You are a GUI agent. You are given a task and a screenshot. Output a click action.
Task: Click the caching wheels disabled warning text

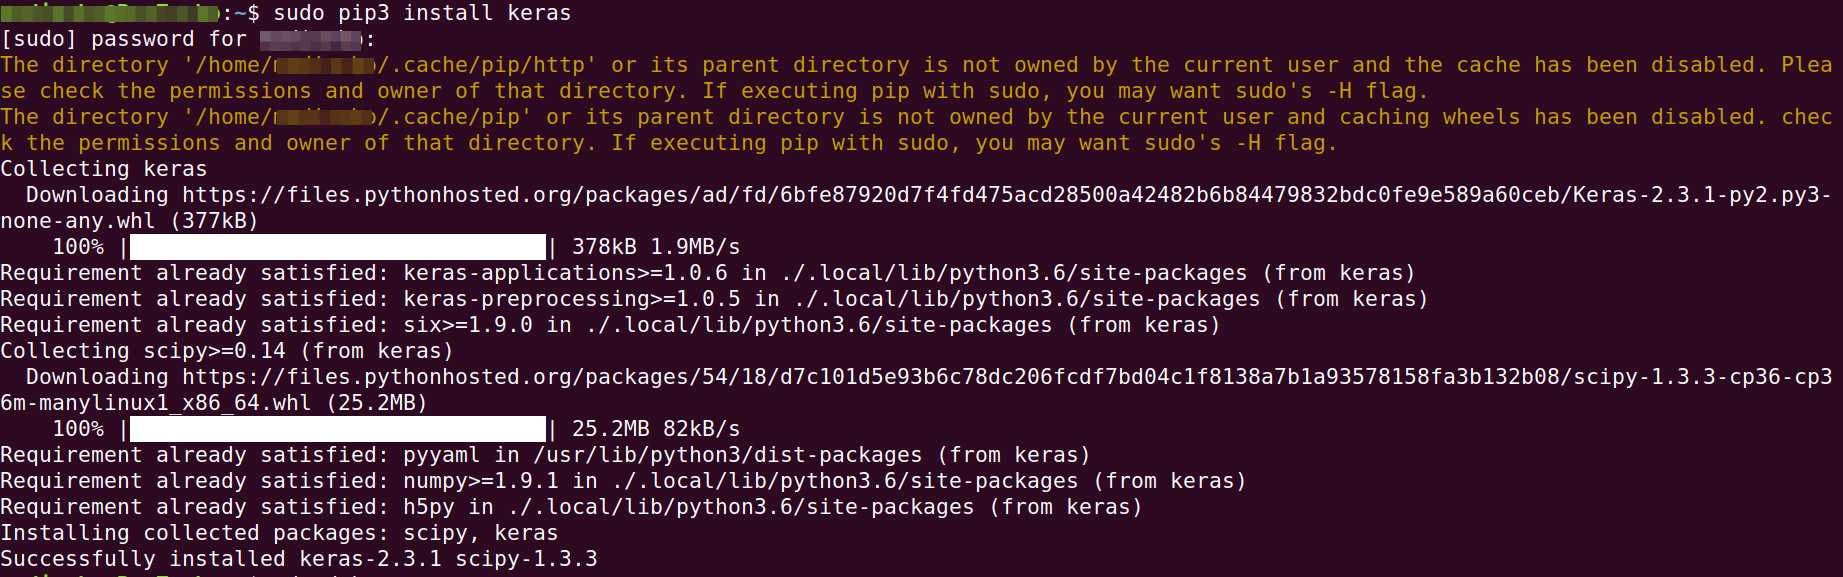[916, 130]
